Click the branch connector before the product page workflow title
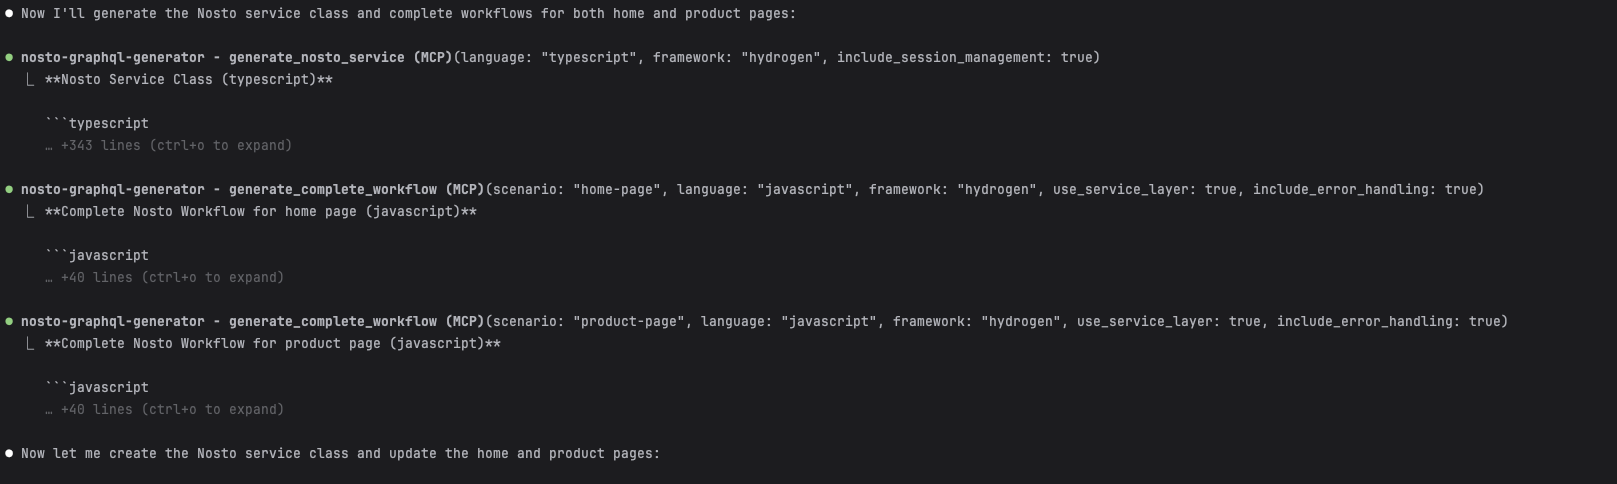The width and height of the screenshot is (1617, 484). (30, 344)
